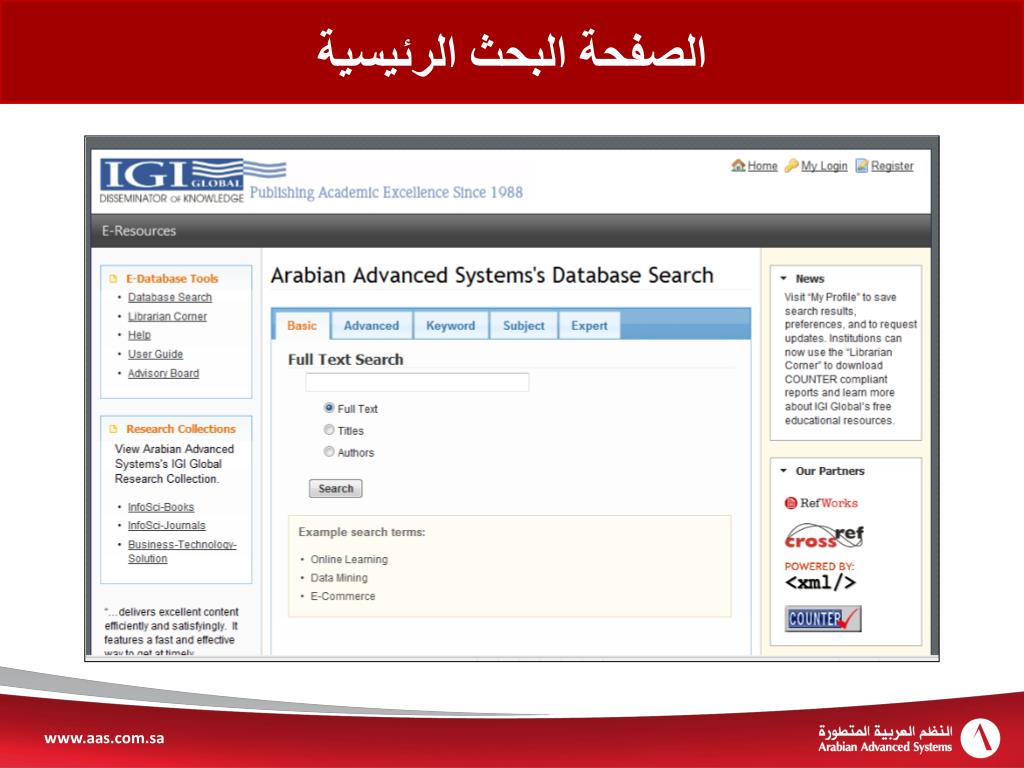Screen dimensions: 1024x768
Task: Click the COUNTER compliance badge
Action: 823,618
